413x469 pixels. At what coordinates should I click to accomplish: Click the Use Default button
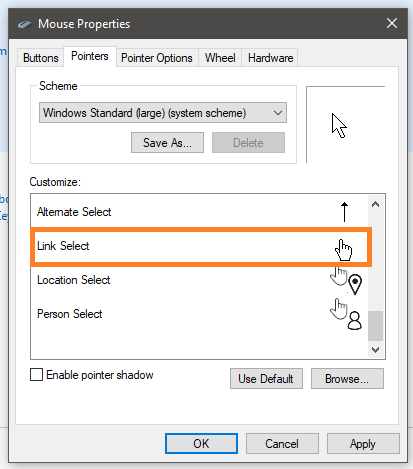coord(266,379)
